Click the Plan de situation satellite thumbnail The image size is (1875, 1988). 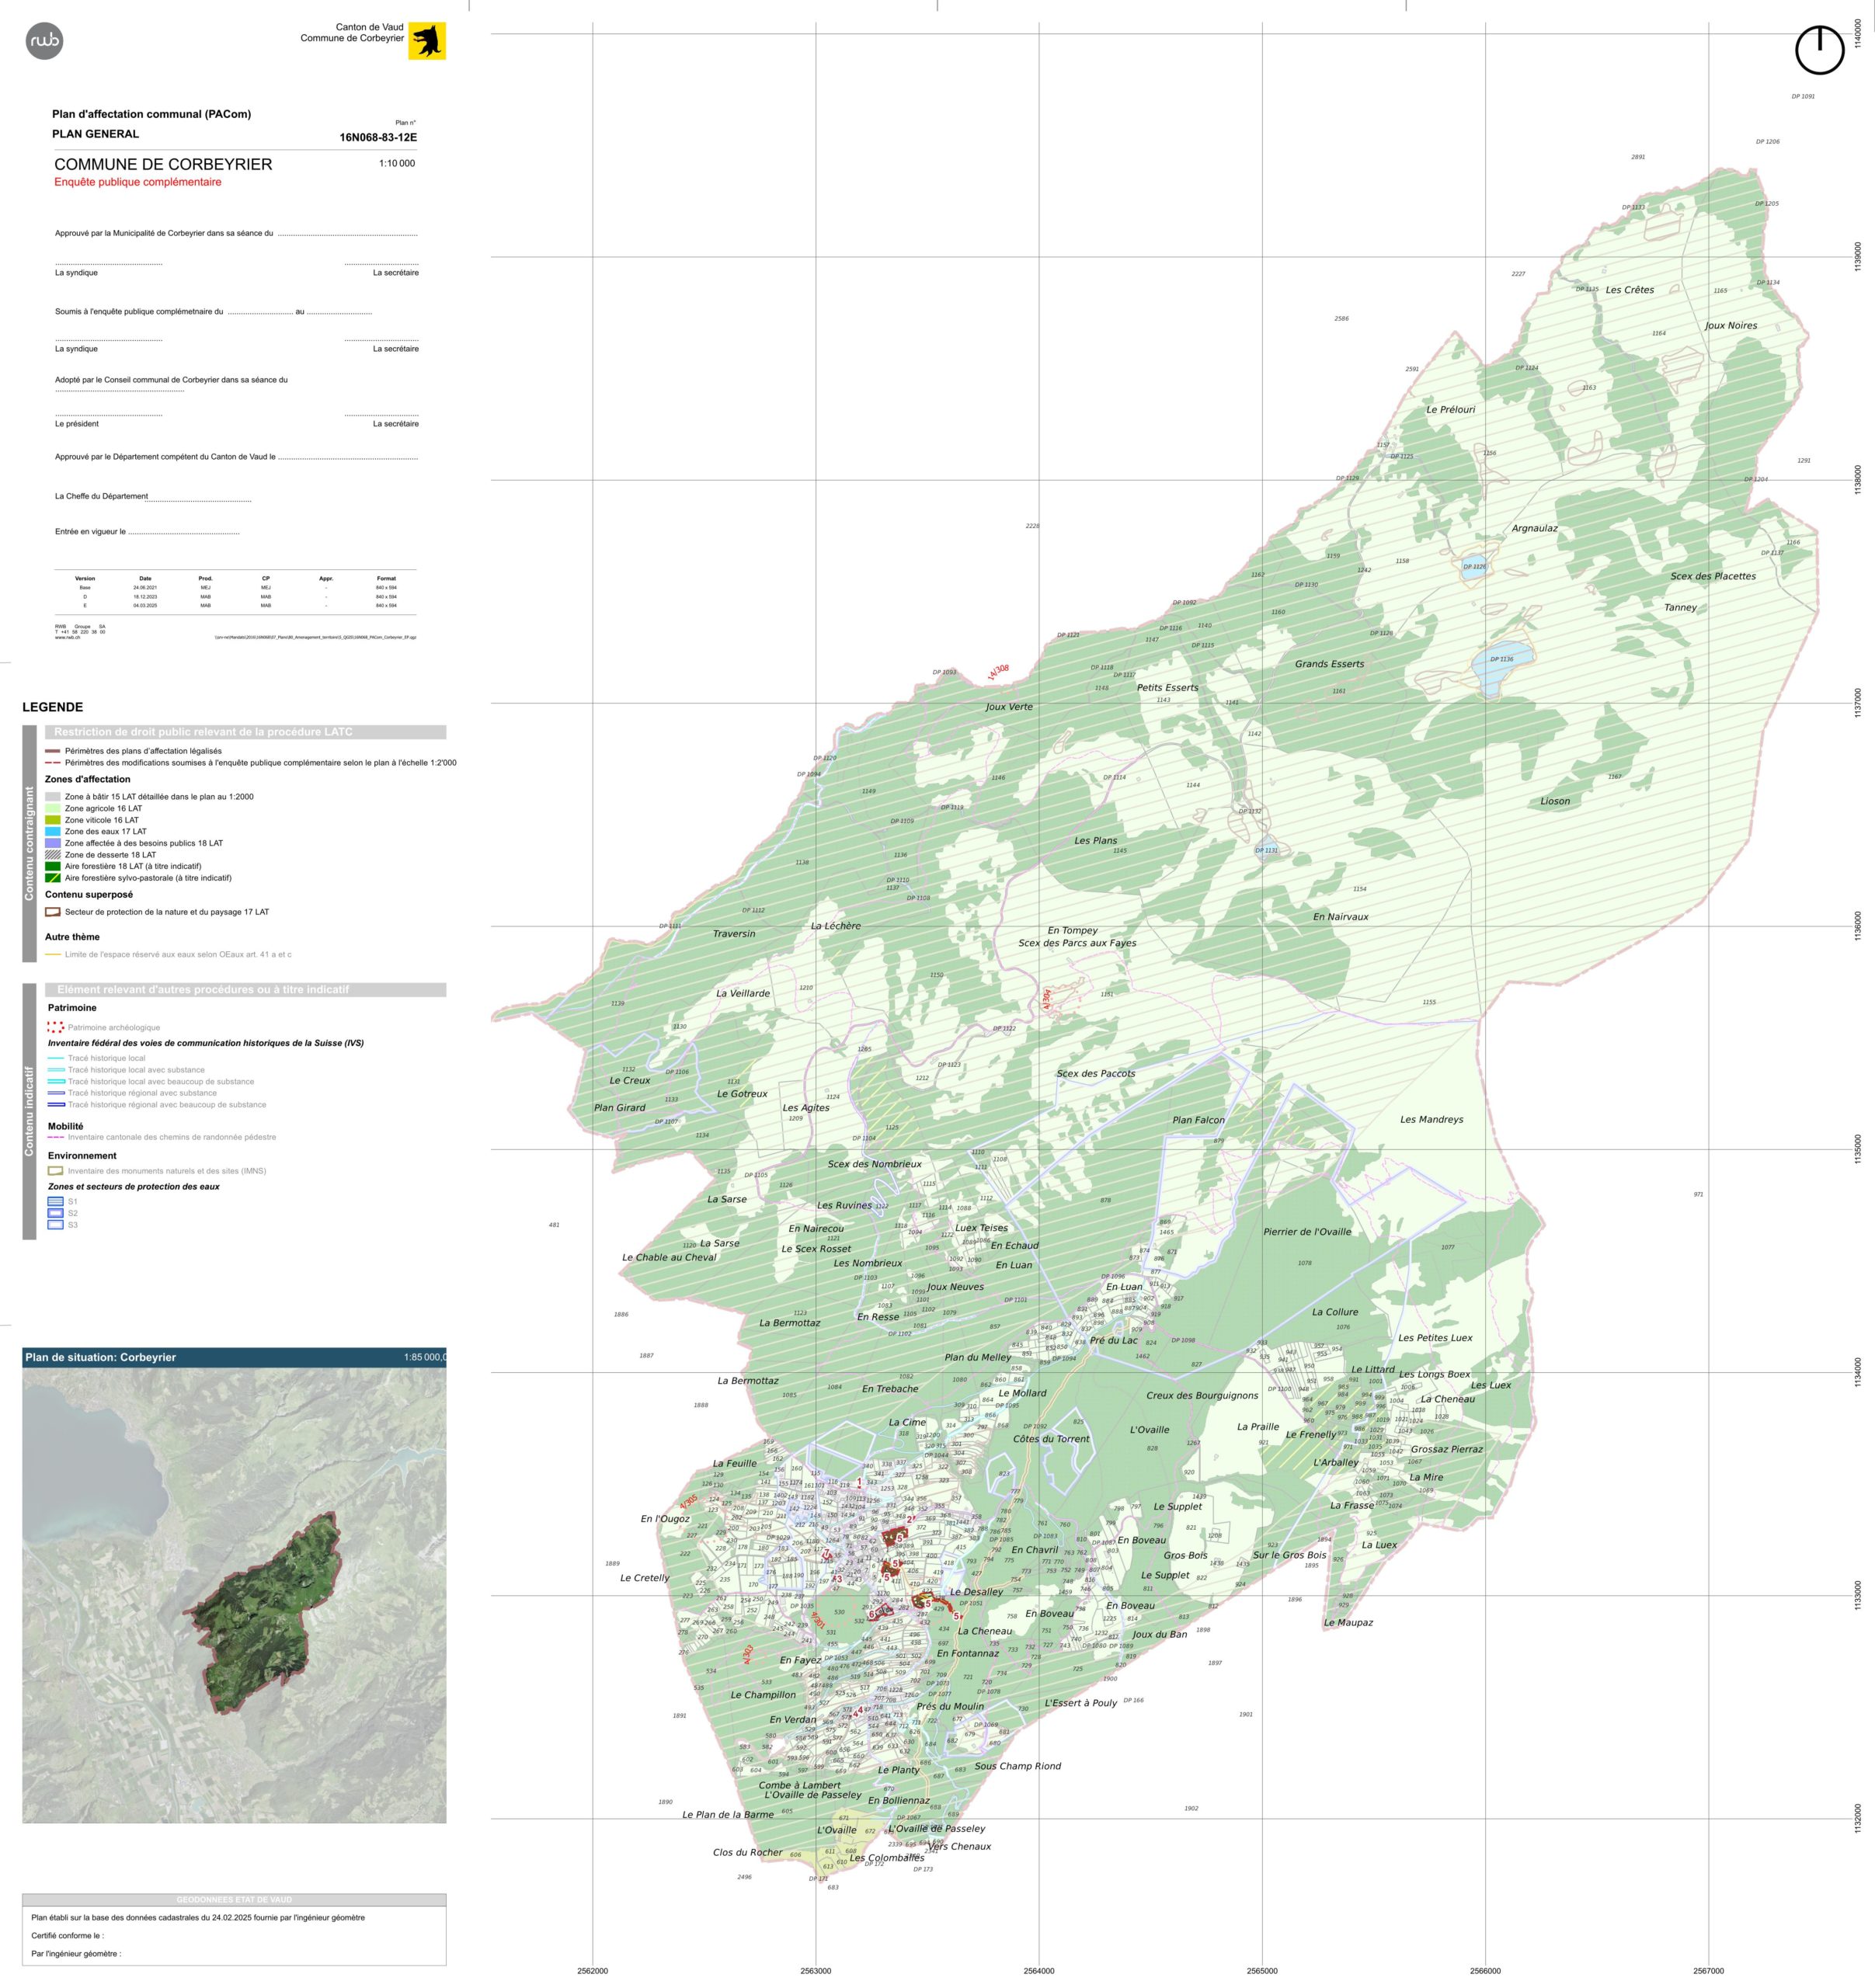pyautogui.click(x=234, y=1594)
